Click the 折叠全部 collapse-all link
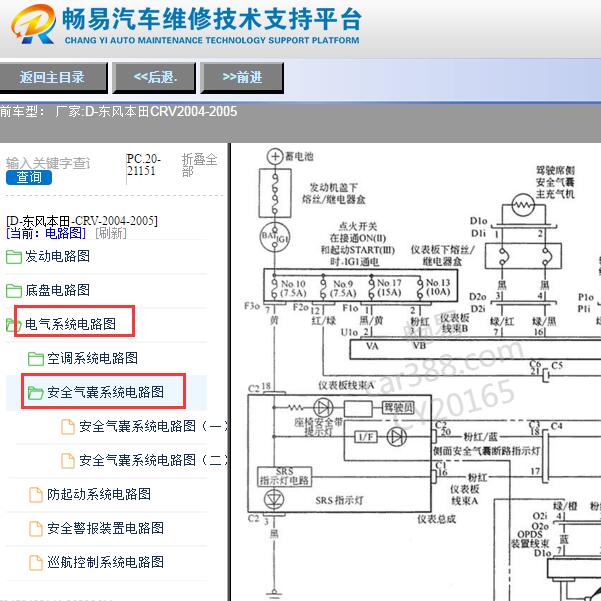601x601 pixels. [199, 165]
